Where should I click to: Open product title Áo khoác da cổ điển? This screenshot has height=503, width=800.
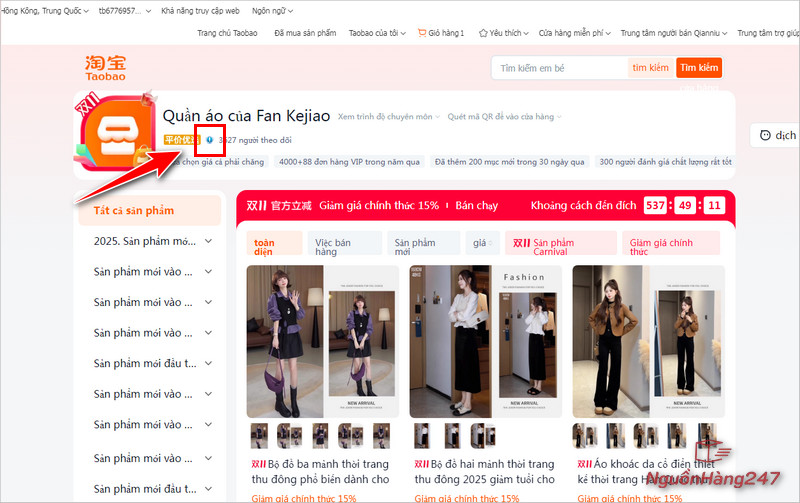coord(646,472)
